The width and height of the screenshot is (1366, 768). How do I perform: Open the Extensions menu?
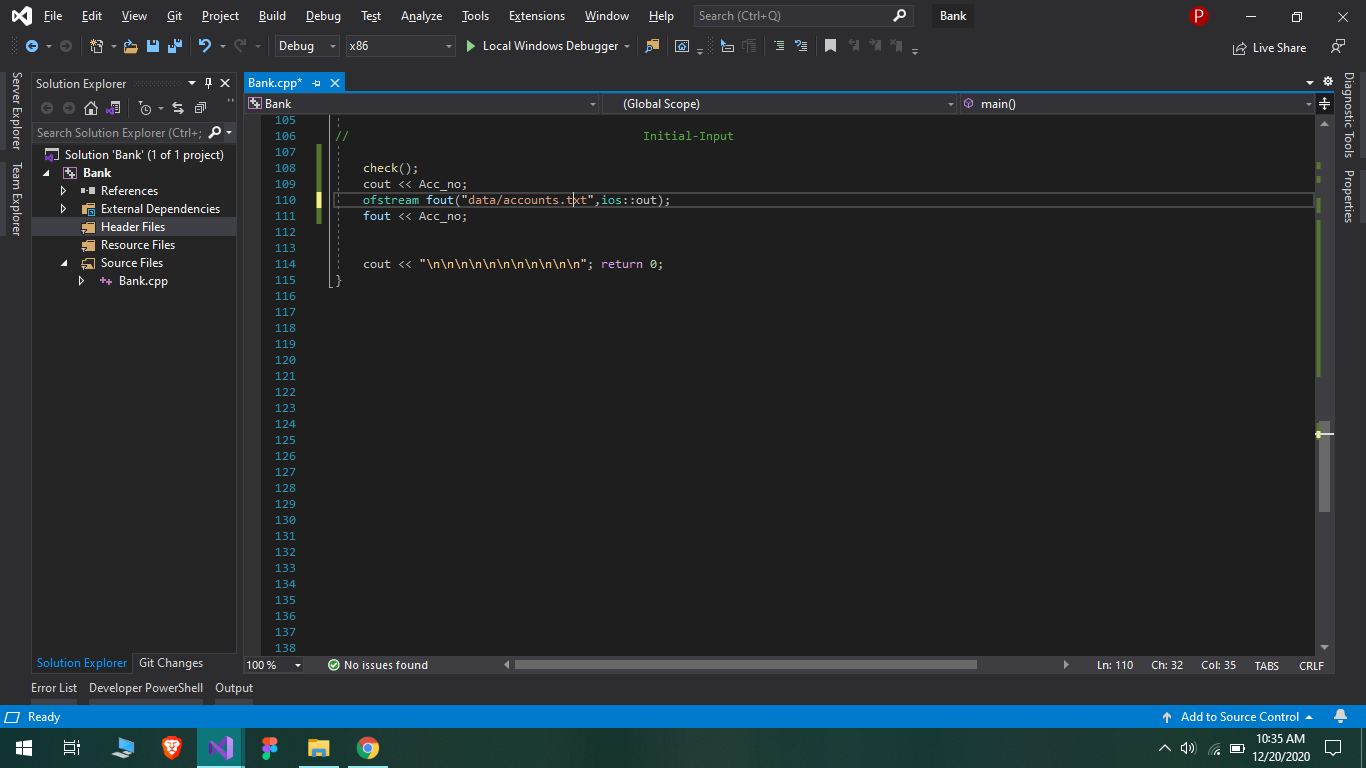pos(537,16)
